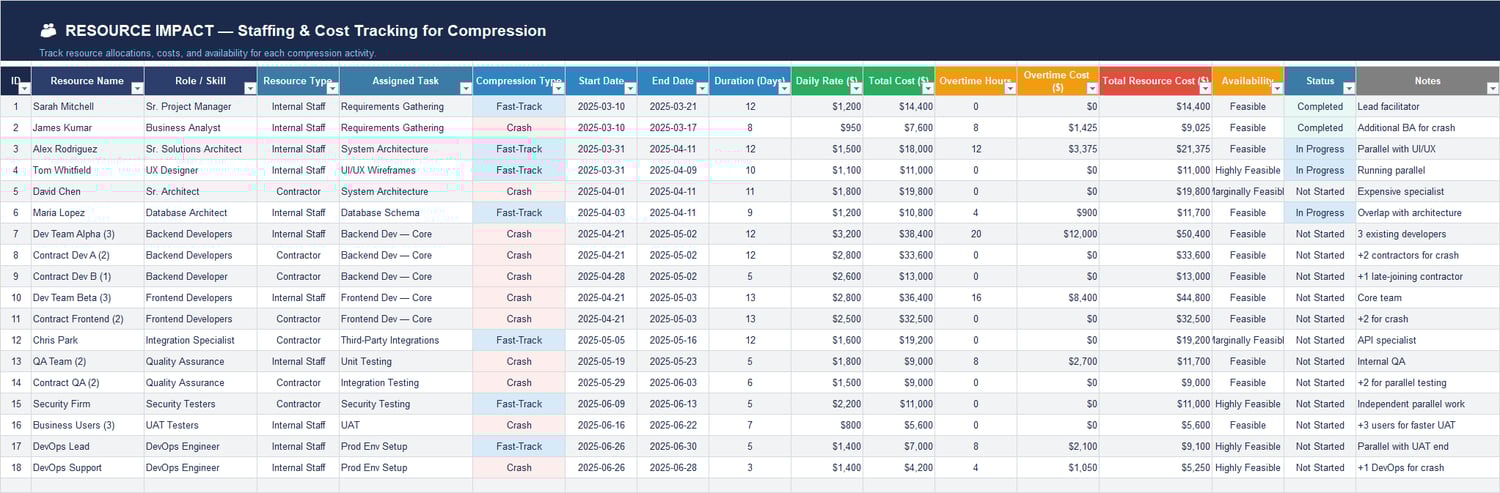Open the Resource Name filter dropdown
Screen dimensions: 1500x493
tap(138, 88)
